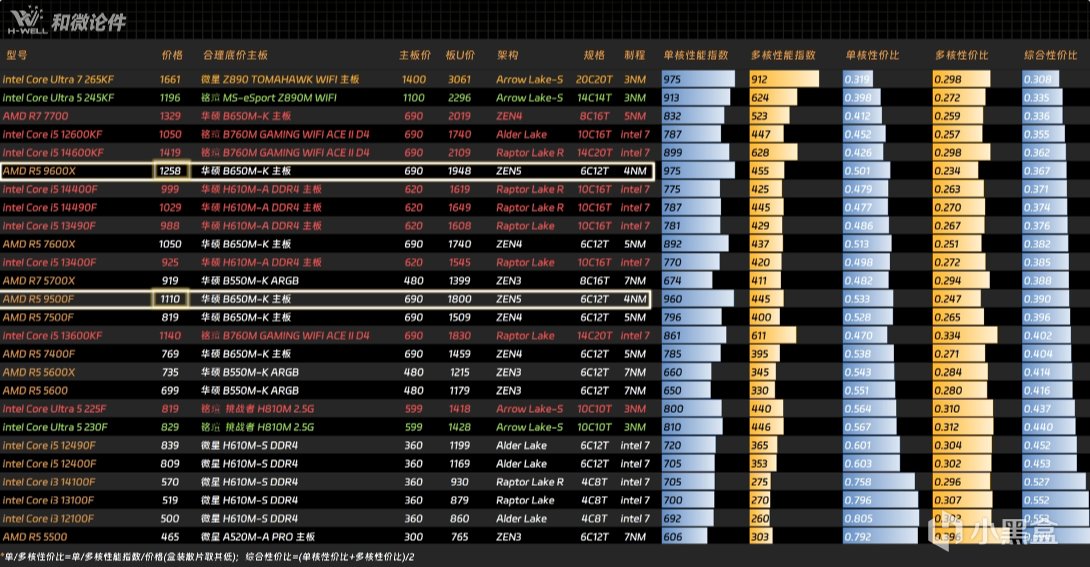Screen dimensions: 1090x567
Task: Click the AMD R5 5500 model name
Action: (35, 537)
